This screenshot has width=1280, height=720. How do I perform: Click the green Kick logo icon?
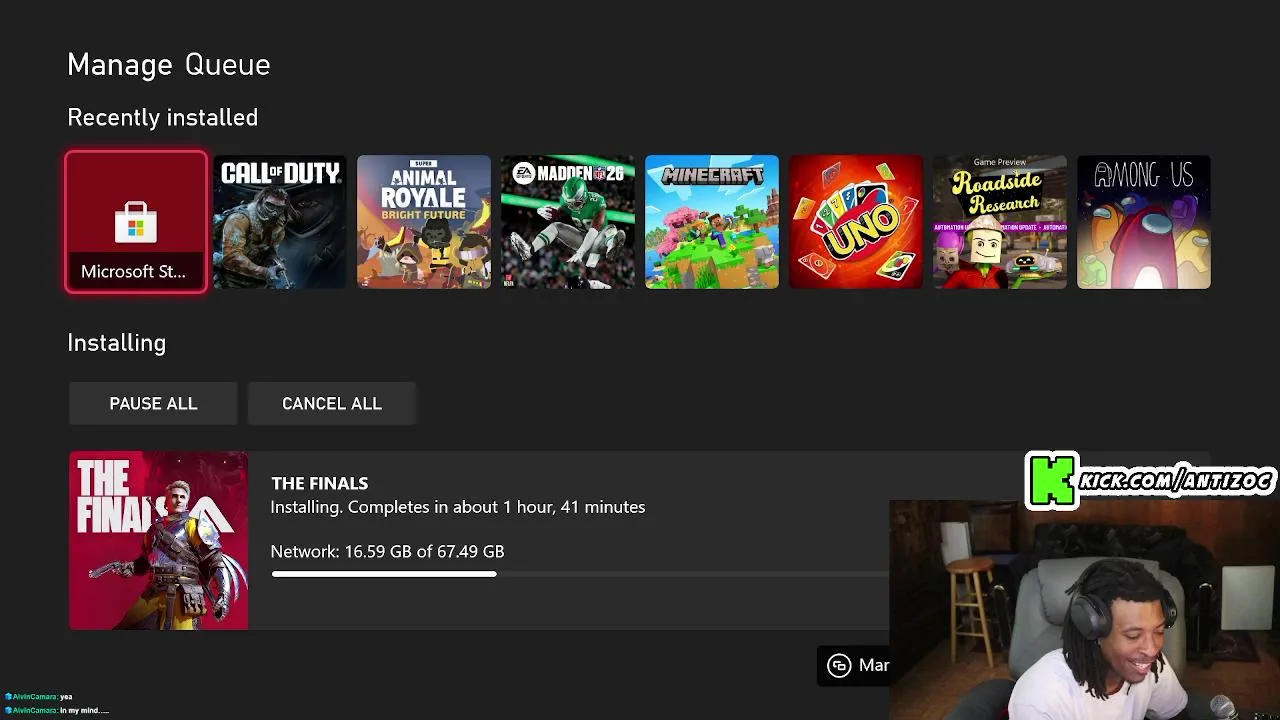1052,481
